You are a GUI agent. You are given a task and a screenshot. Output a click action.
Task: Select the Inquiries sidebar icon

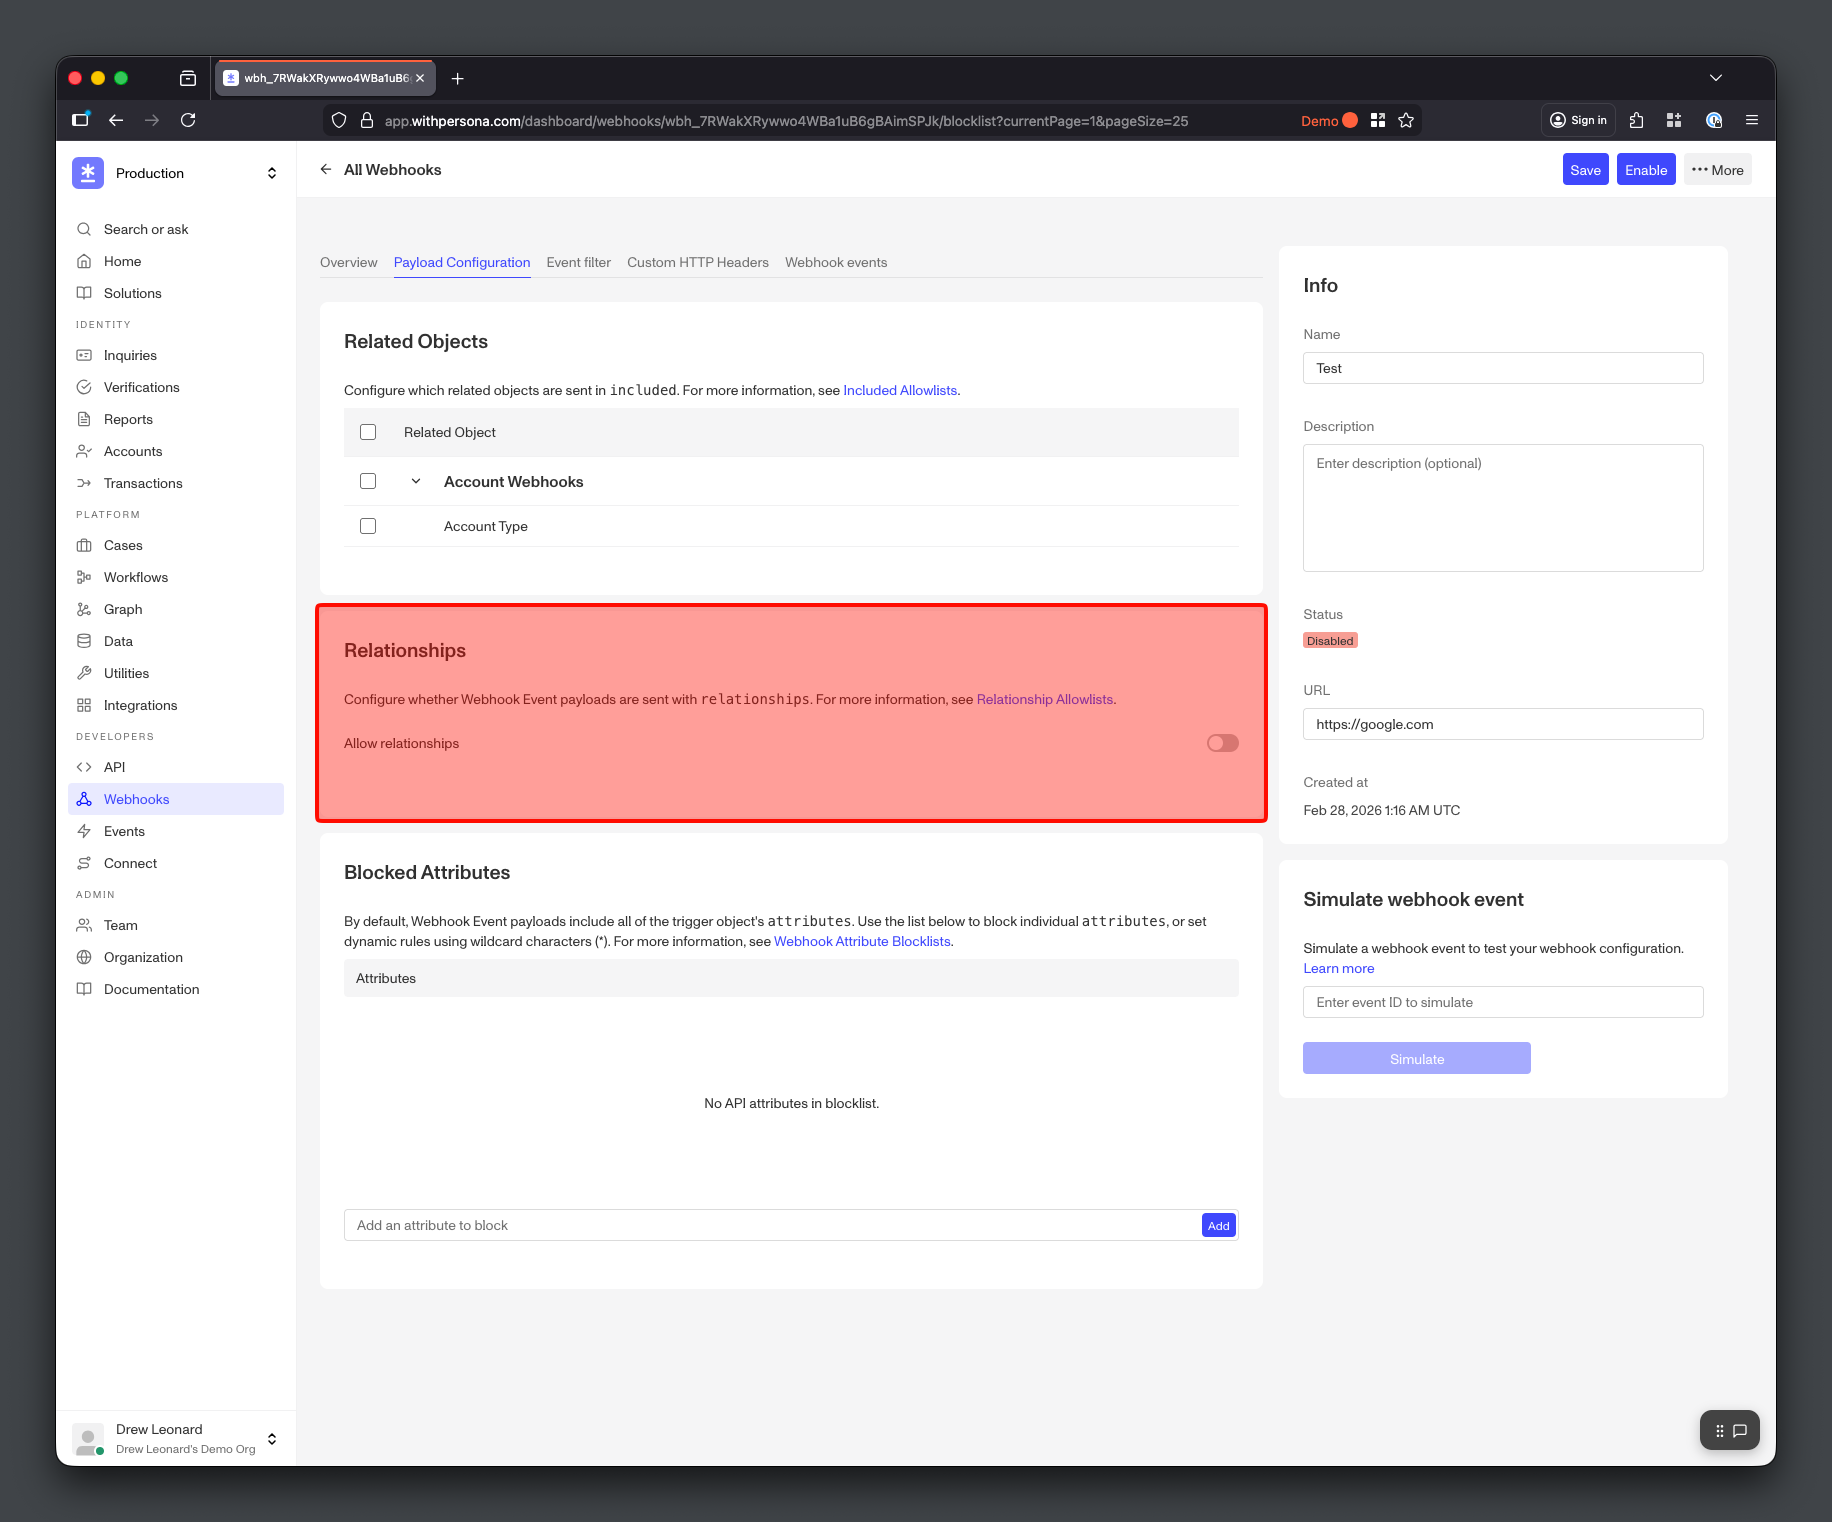coord(85,355)
